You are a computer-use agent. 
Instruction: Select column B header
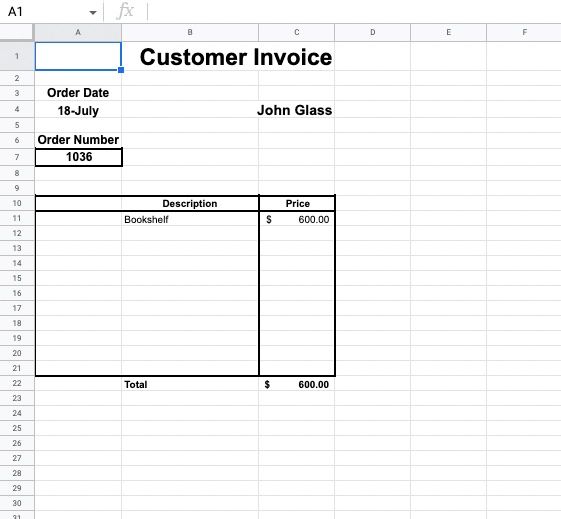click(190, 32)
